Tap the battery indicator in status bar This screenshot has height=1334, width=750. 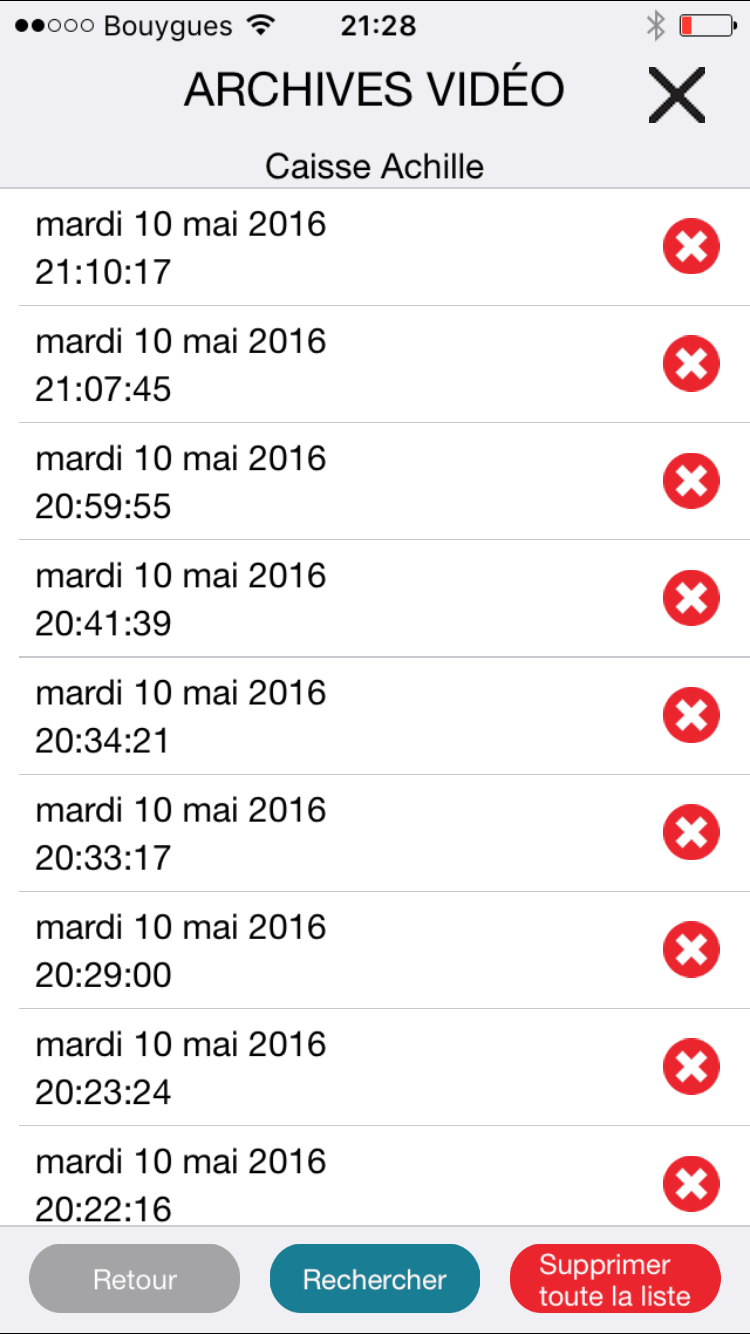pos(707,26)
